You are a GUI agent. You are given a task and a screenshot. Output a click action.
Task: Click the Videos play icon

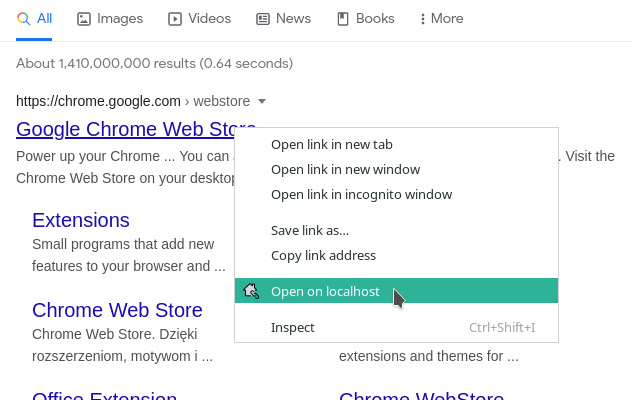pos(175,19)
